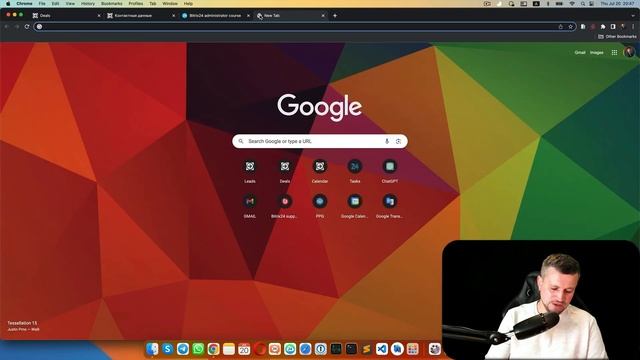Viewport: 640px width, 360px height.
Task: Focus the Google search box
Action: coord(320,141)
